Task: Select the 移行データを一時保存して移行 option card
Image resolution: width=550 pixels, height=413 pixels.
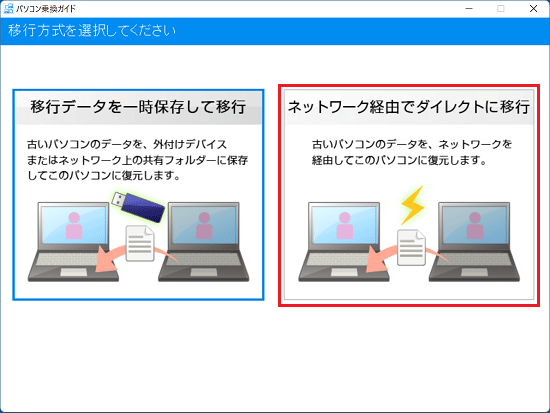Action: [x=138, y=195]
